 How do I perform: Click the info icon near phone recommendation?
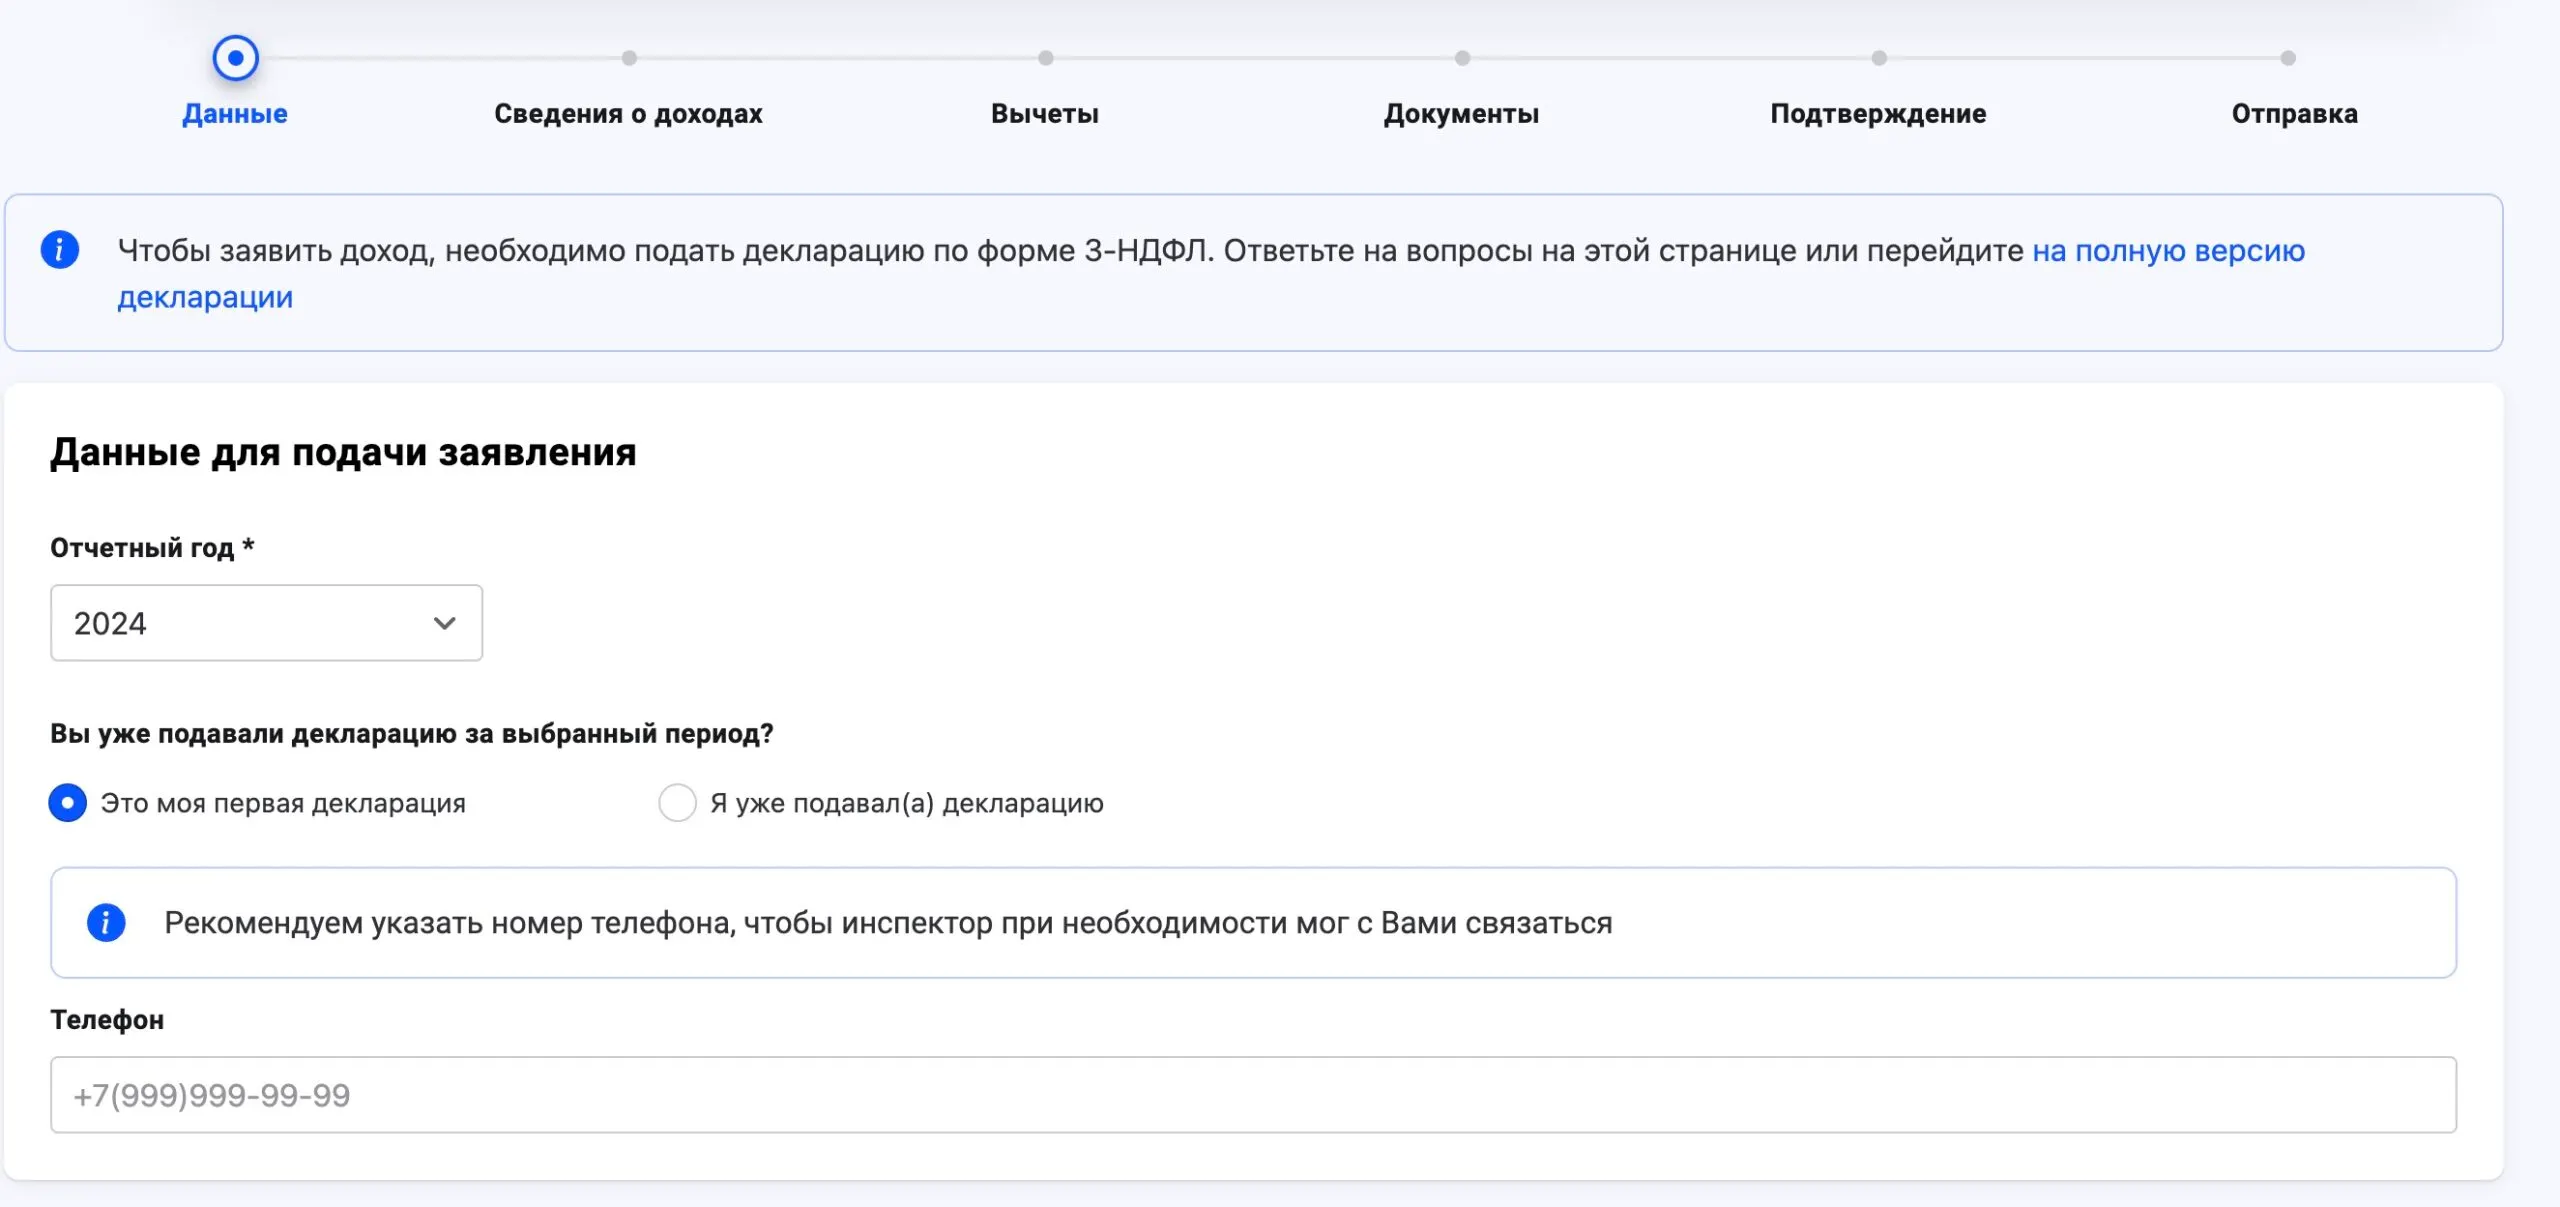[x=106, y=922]
